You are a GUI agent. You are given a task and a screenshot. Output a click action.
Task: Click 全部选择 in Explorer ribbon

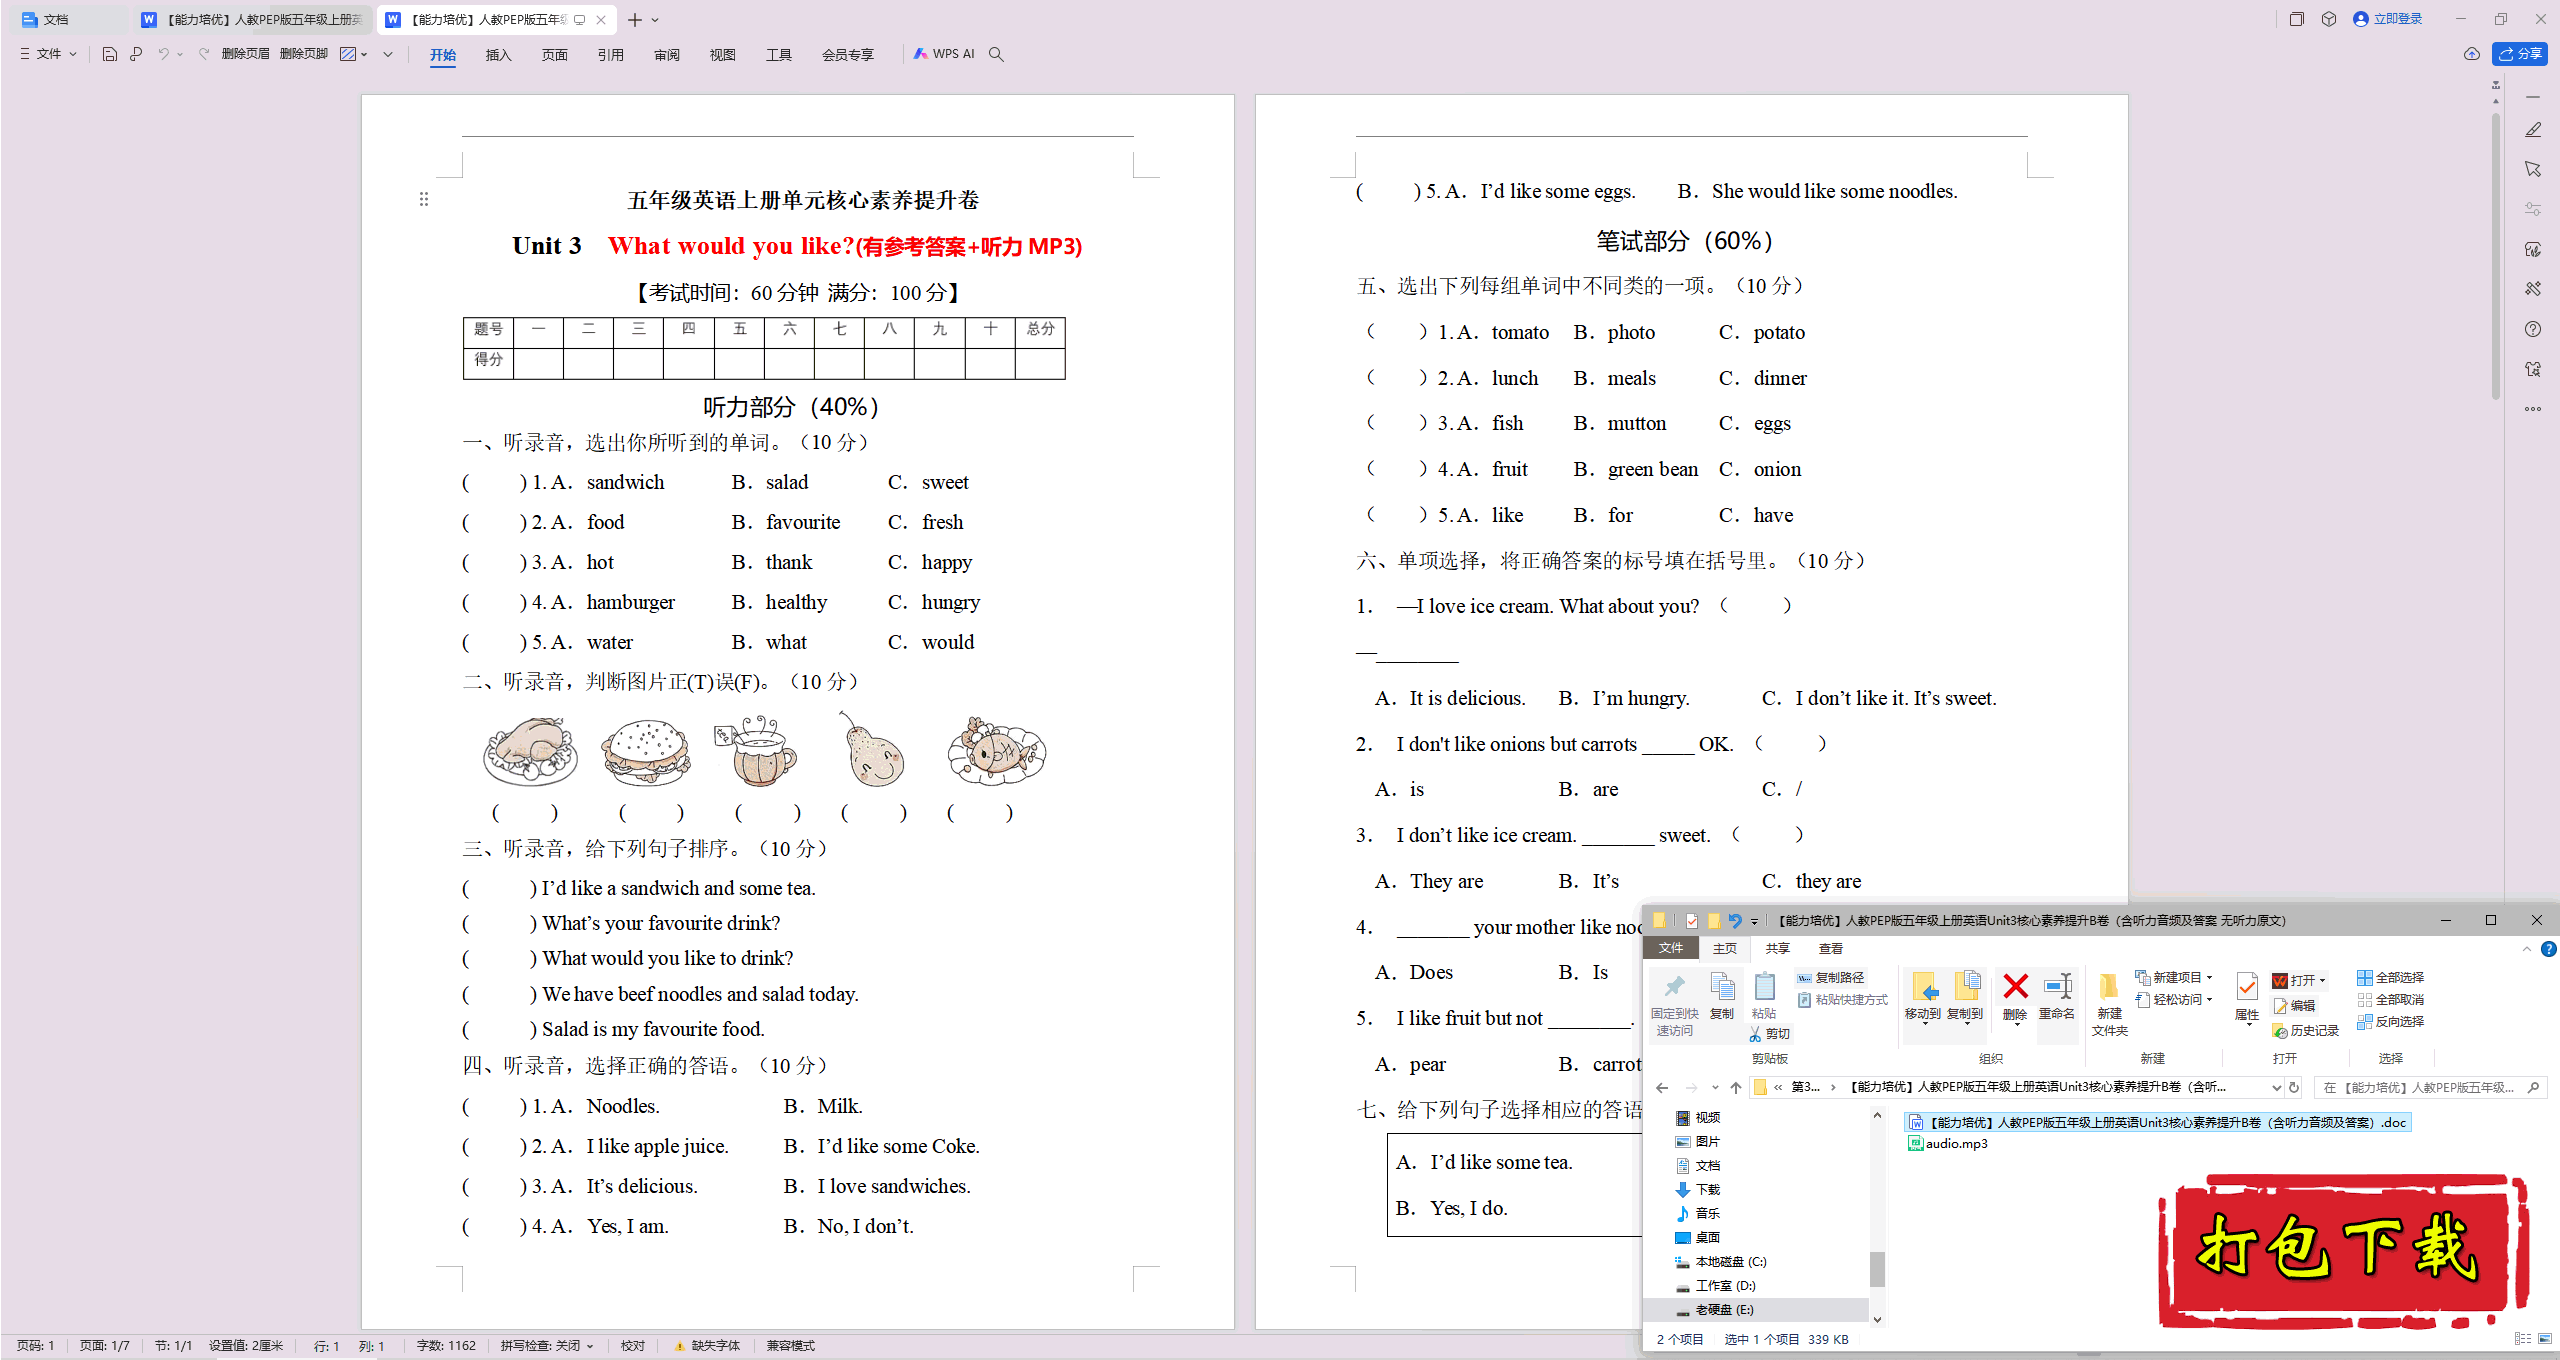click(2390, 977)
